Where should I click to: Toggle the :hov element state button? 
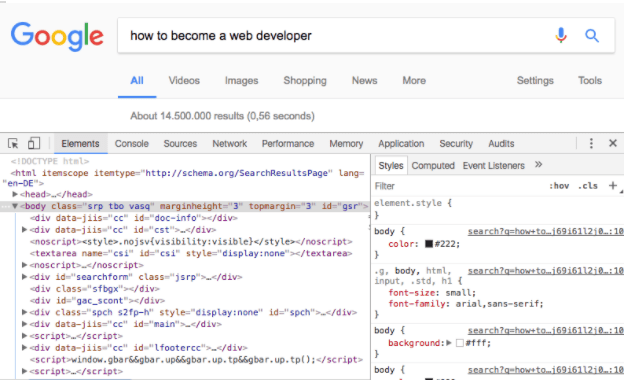click(x=559, y=186)
